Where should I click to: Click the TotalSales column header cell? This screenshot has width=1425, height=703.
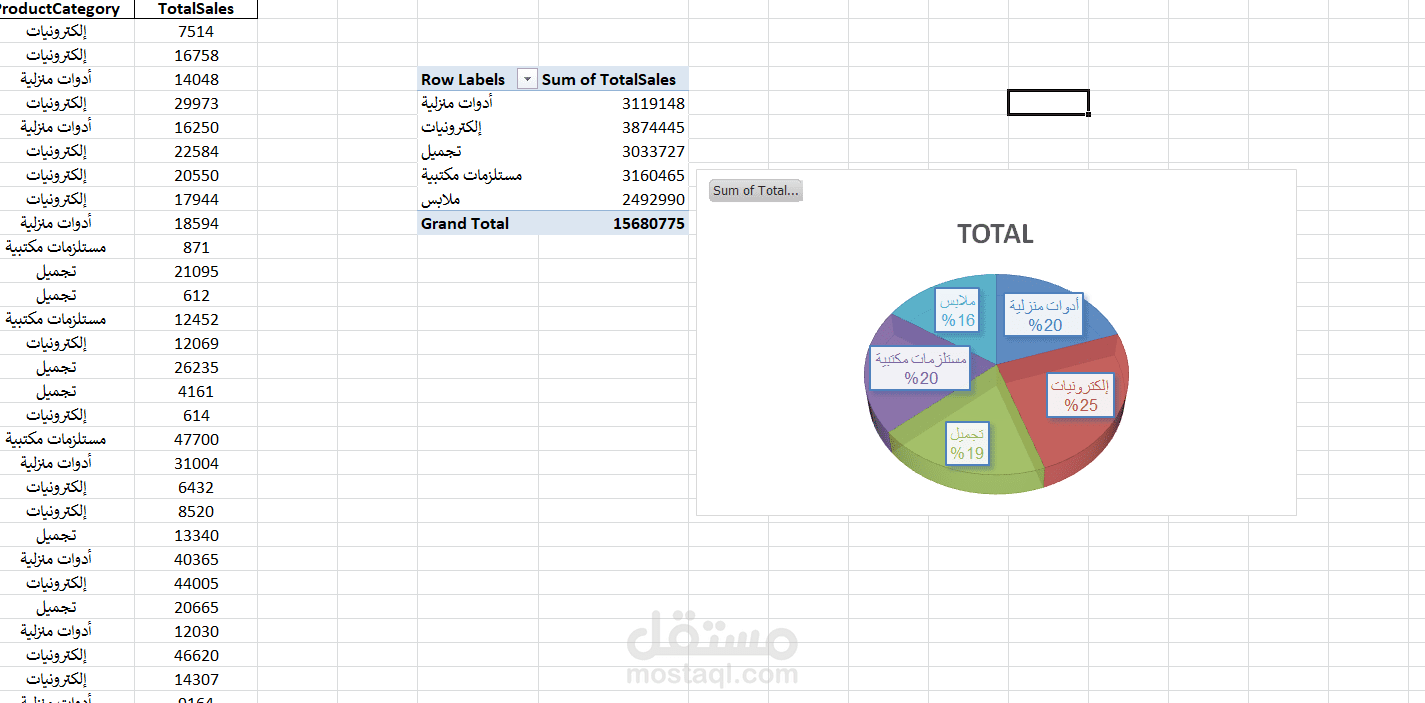point(196,9)
